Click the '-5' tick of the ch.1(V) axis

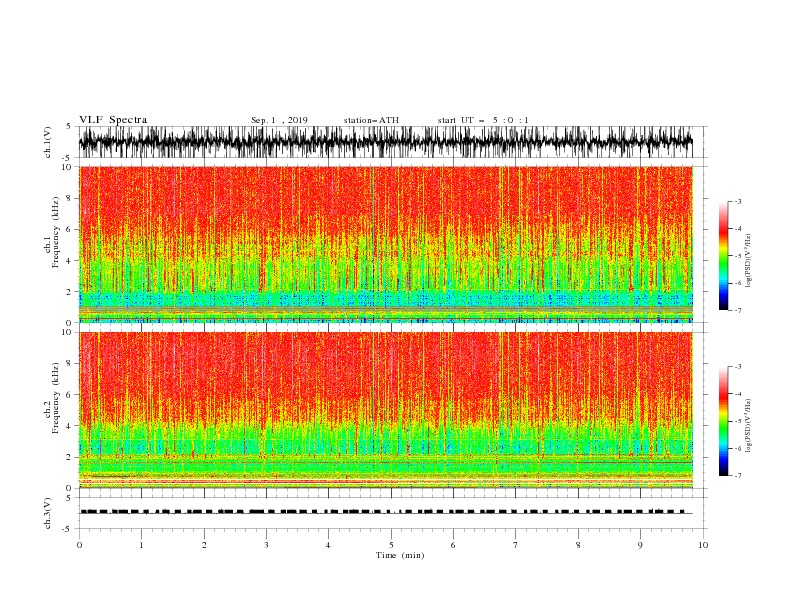click(x=68, y=158)
